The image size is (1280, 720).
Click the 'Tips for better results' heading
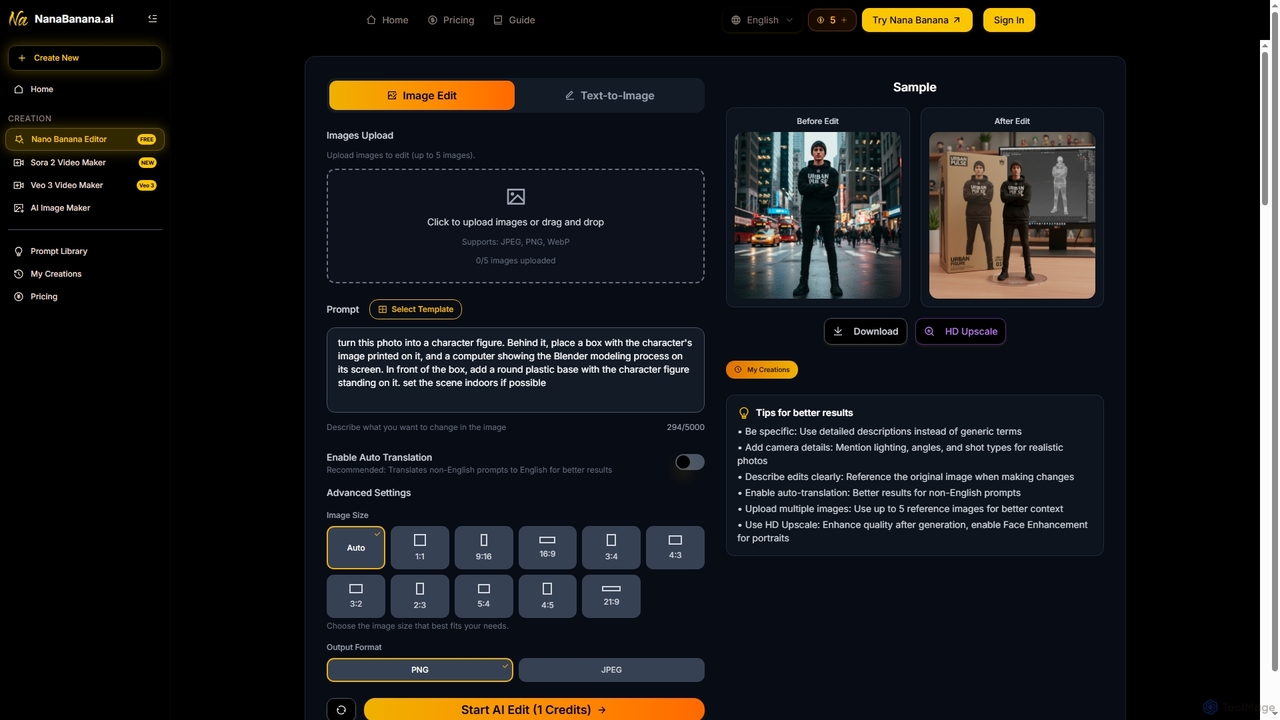(804, 413)
